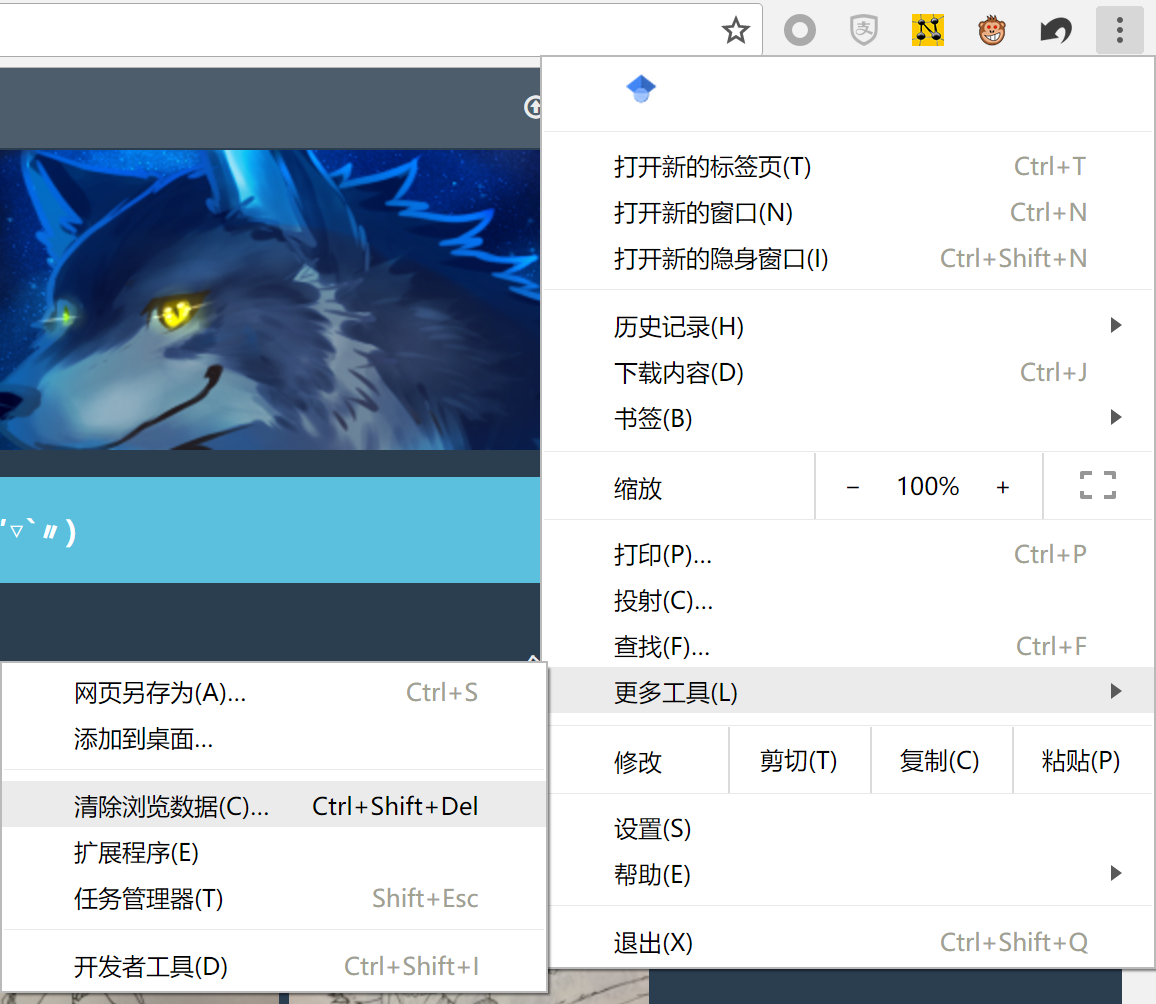Screen dimensions: 1156x1004
Task: Click the blue graduation cap icon
Action: coord(641,90)
